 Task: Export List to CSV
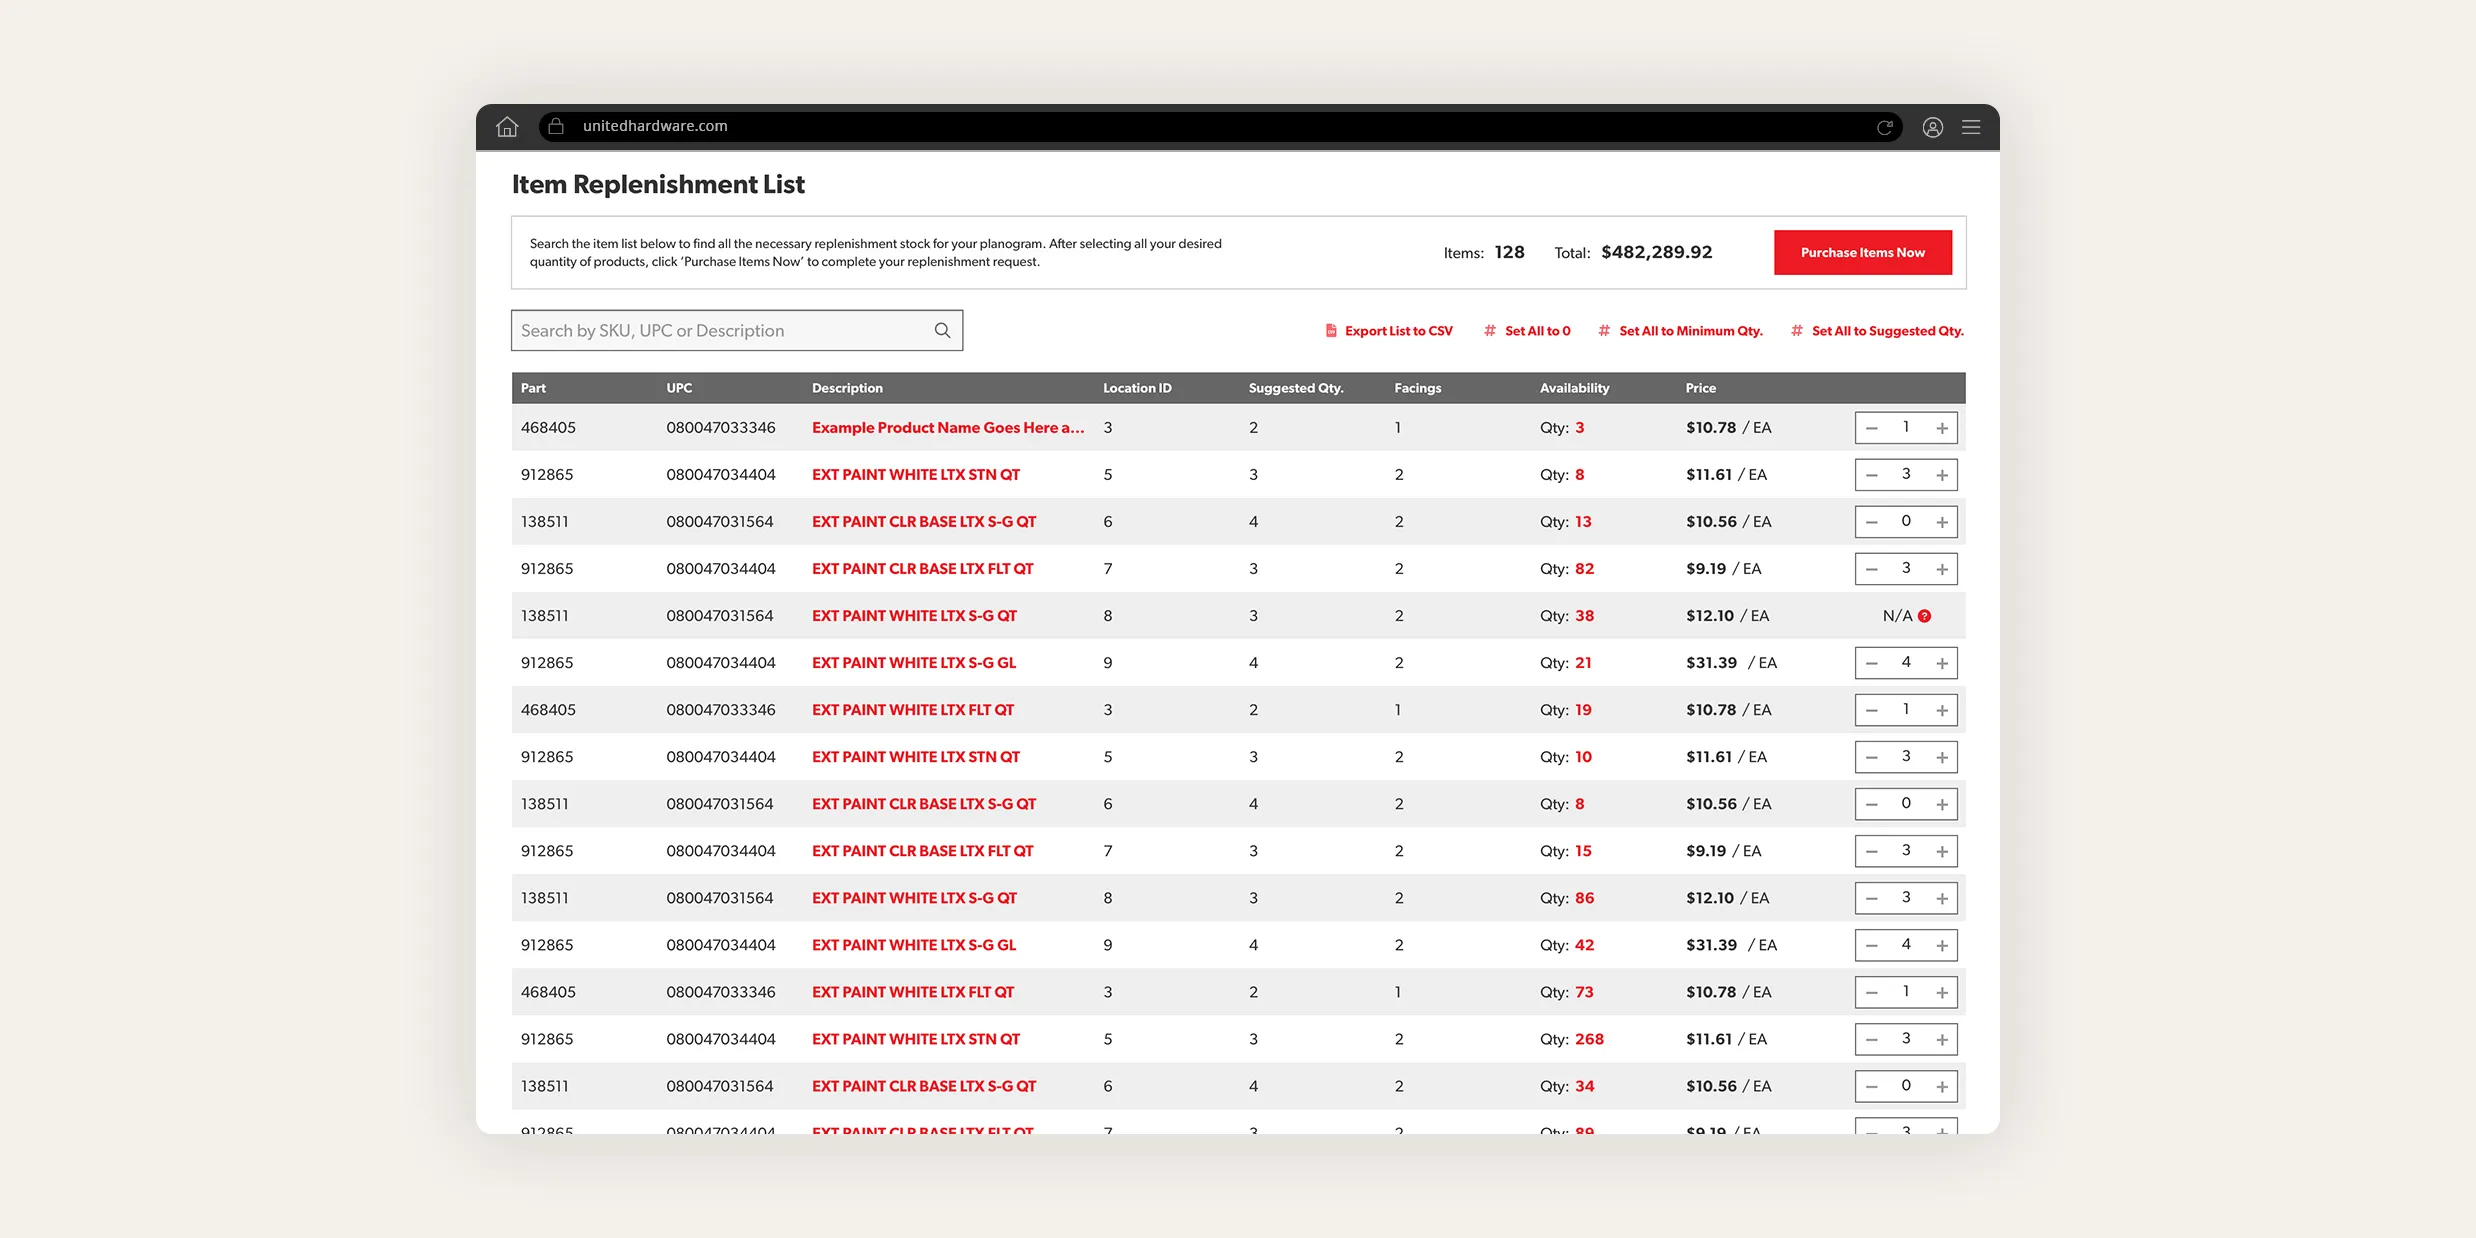1389,331
